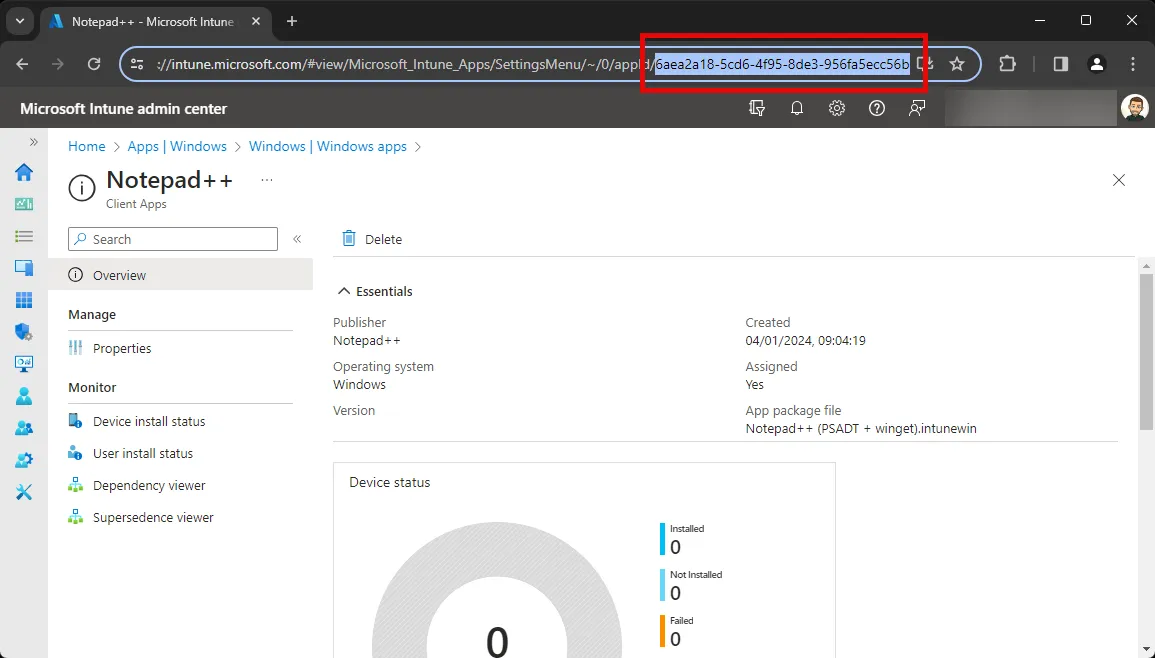1155x658 pixels.
Task: Open browser Extensions puzzle icon
Action: tap(1007, 64)
